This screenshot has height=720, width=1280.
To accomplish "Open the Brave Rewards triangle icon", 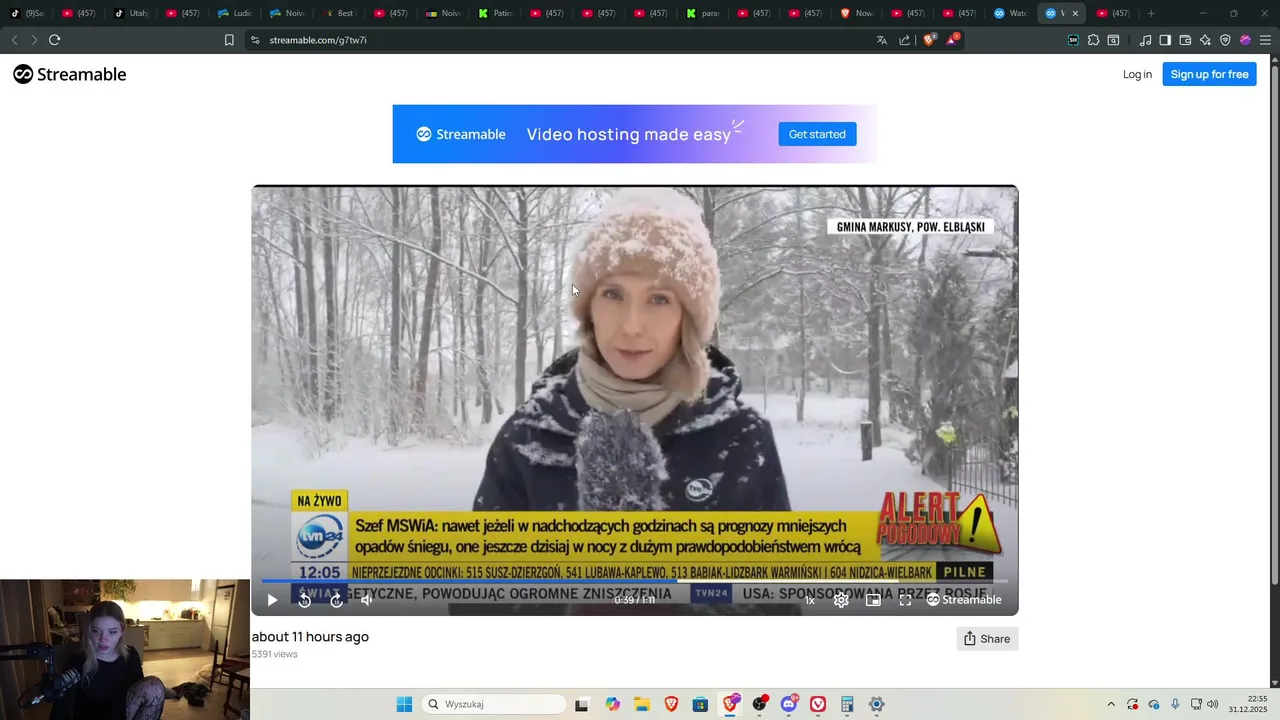I will [x=952, y=40].
